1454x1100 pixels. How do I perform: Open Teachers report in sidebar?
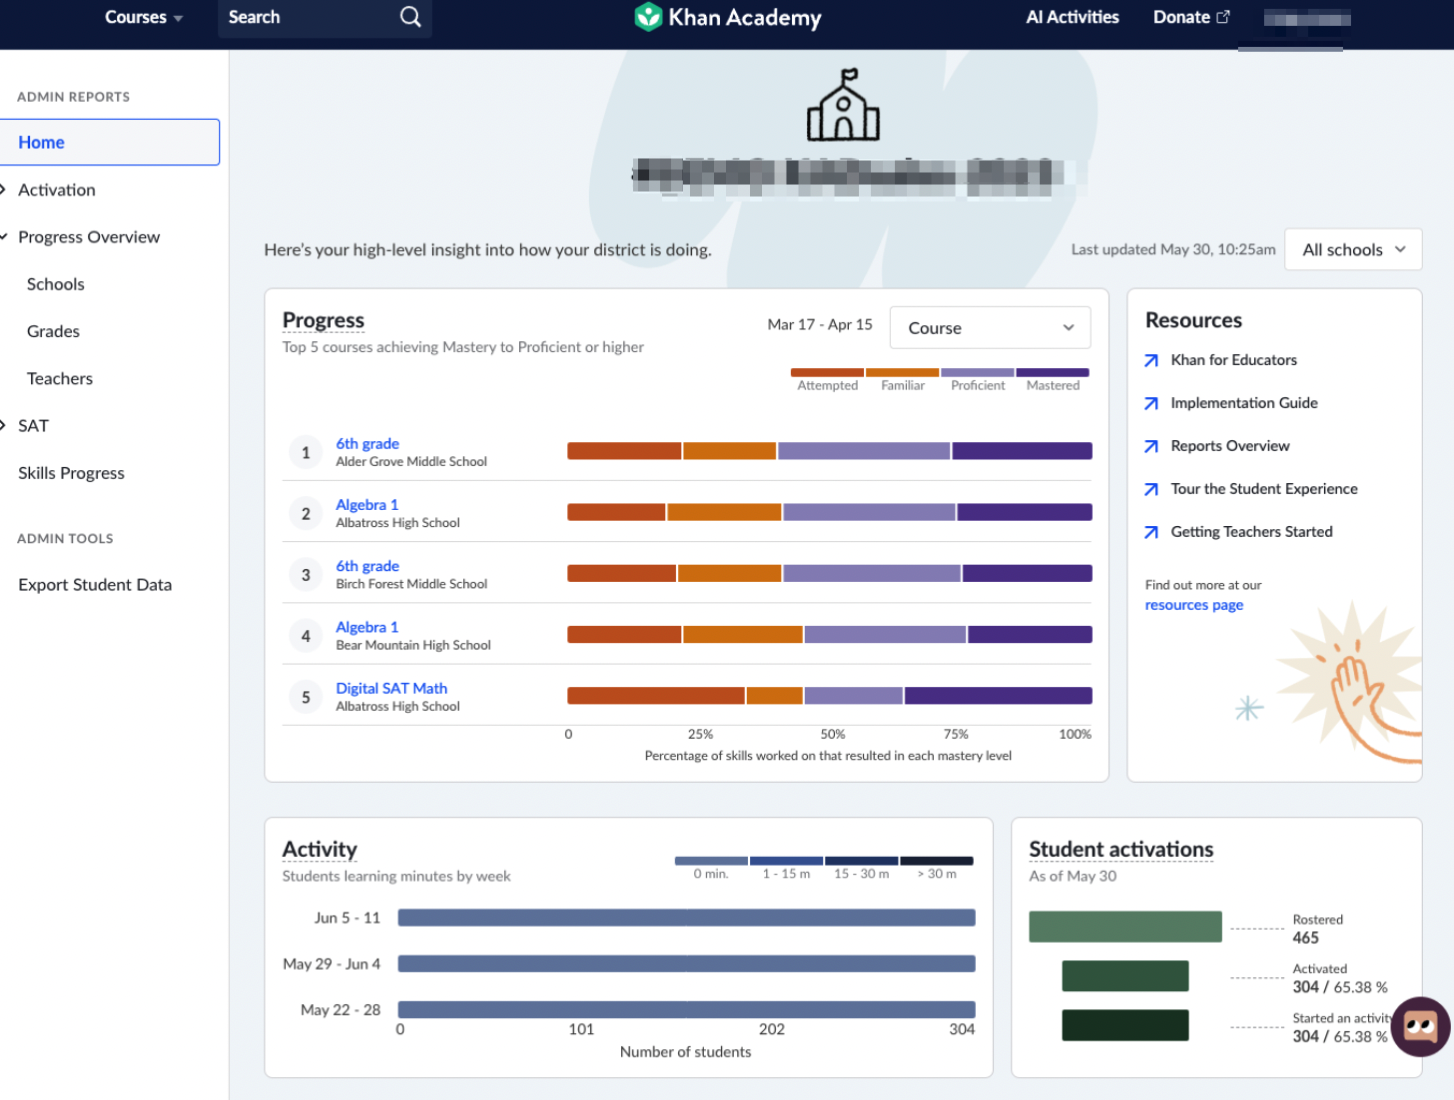pyautogui.click(x=60, y=378)
